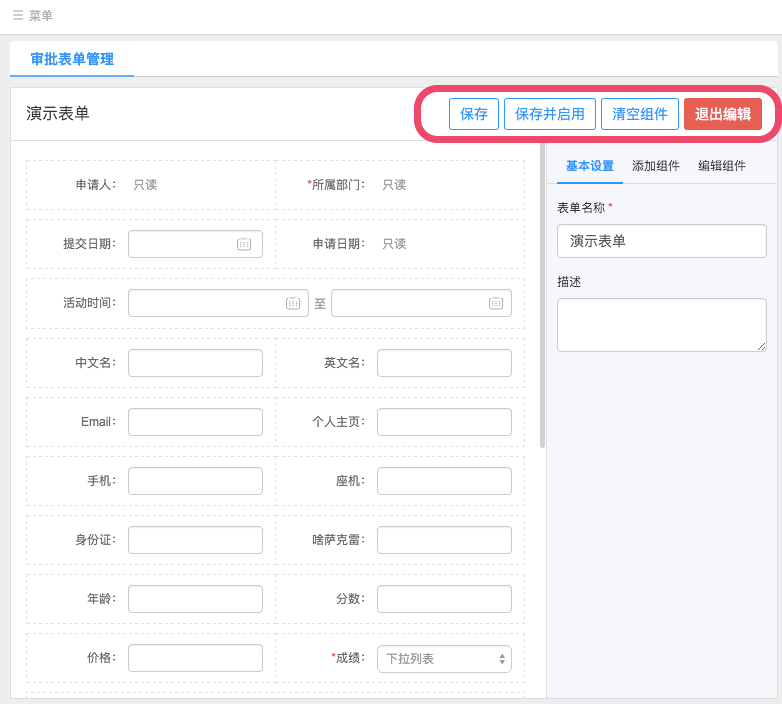This screenshot has width=782, height=704.
Task: Click 保存并启用 button
Action: click(550, 114)
